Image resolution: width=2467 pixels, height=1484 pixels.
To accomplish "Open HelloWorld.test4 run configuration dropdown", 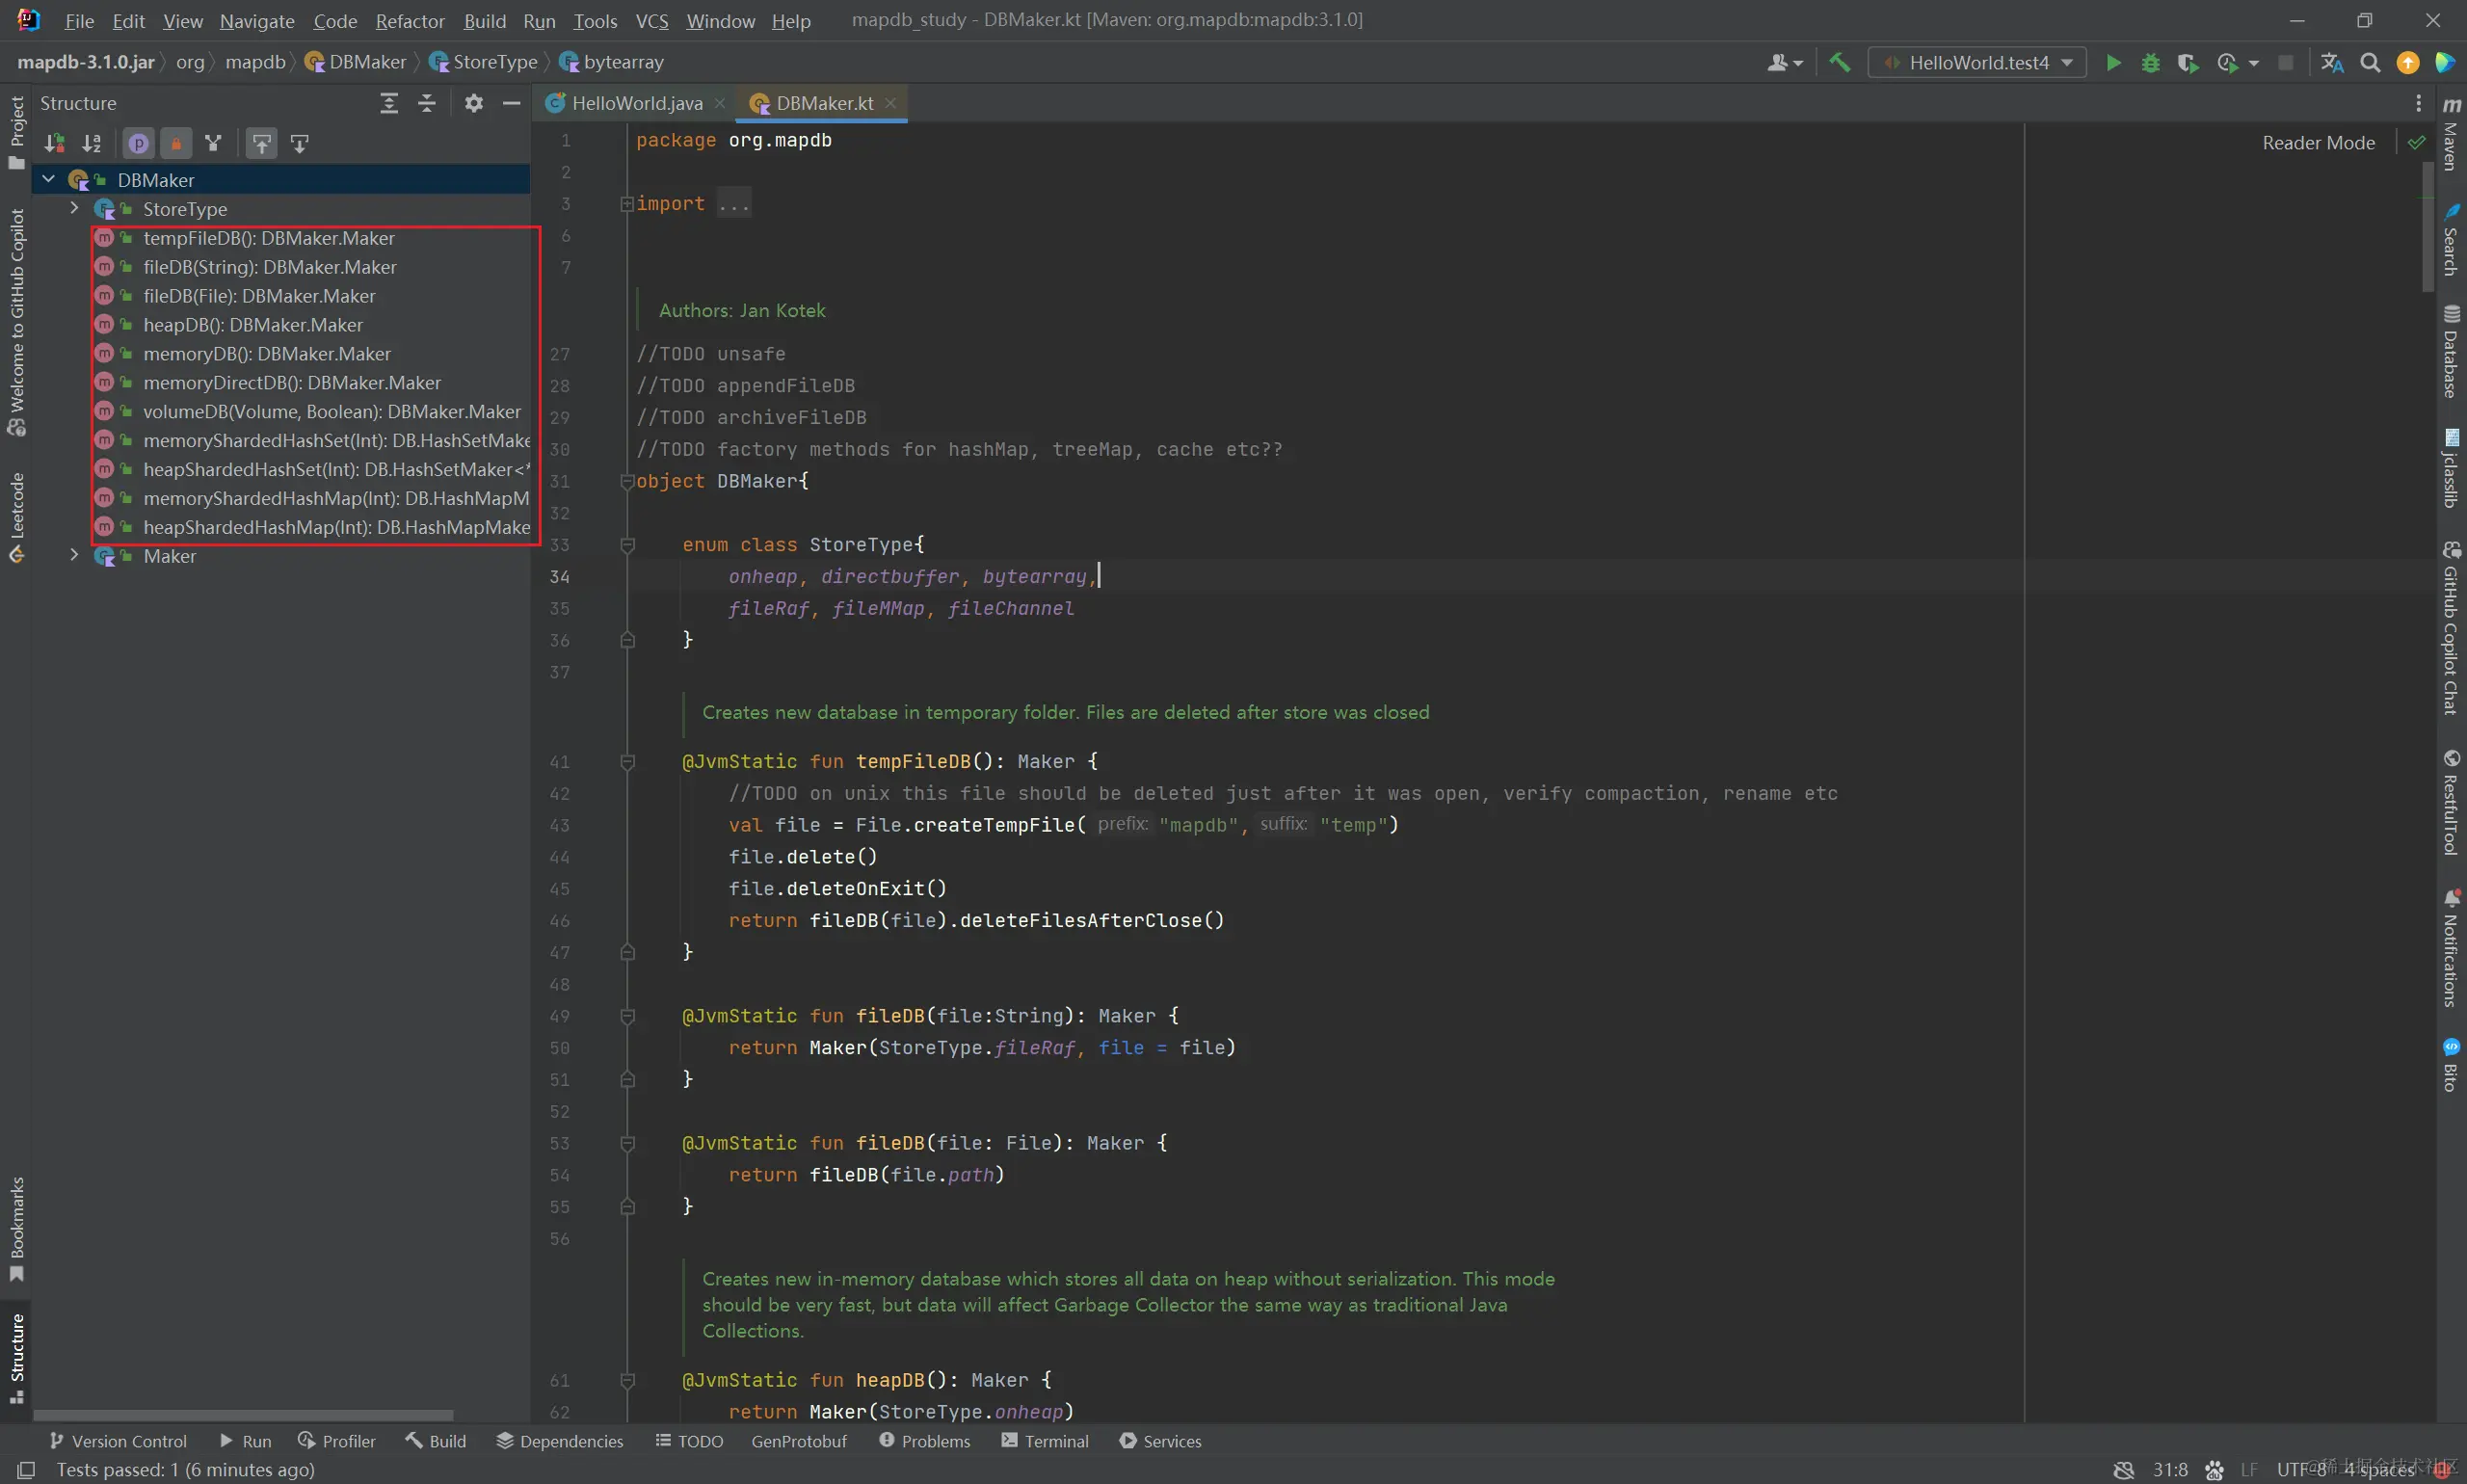I will (x=1977, y=62).
